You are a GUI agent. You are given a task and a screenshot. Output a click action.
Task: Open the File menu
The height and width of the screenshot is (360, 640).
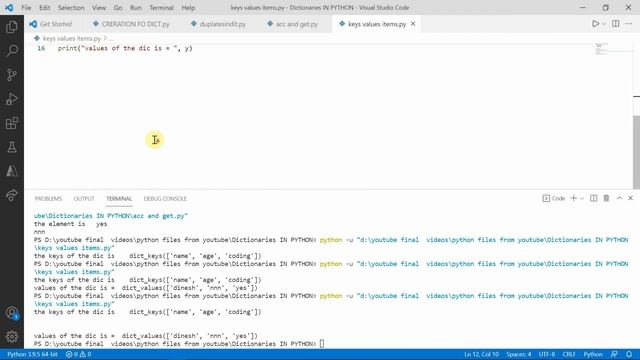point(26,8)
